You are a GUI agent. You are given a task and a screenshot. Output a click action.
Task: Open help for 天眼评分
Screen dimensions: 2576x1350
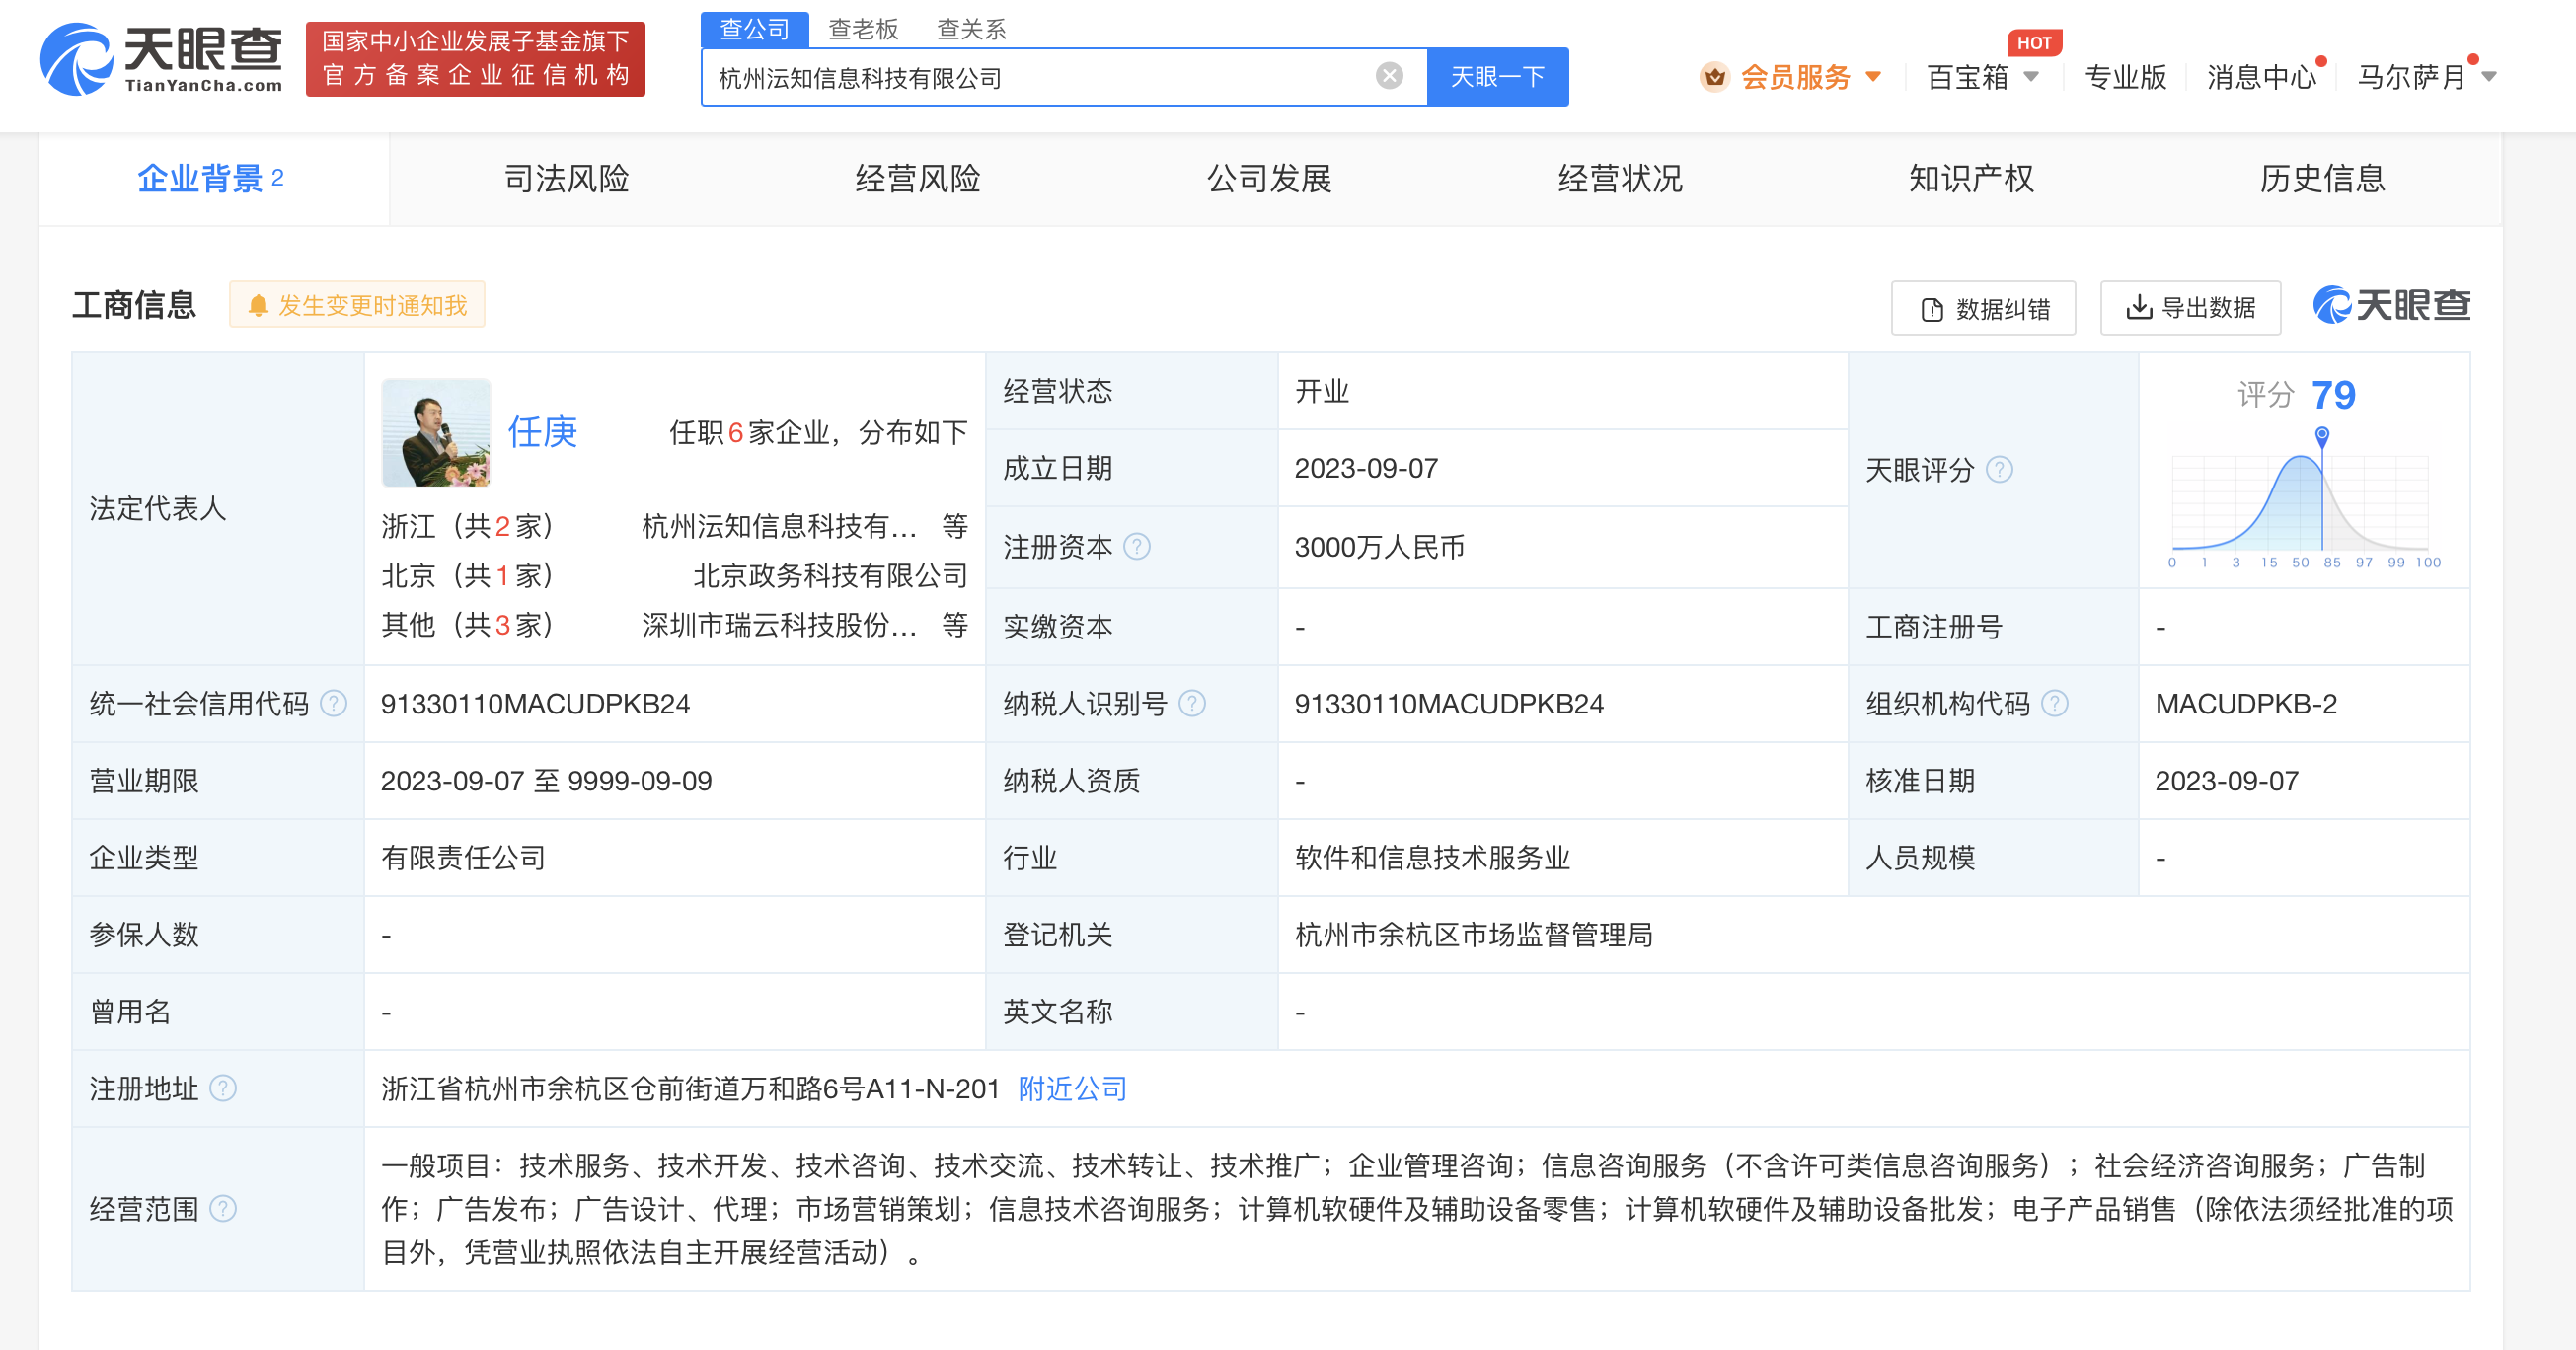pyautogui.click(x=1999, y=469)
